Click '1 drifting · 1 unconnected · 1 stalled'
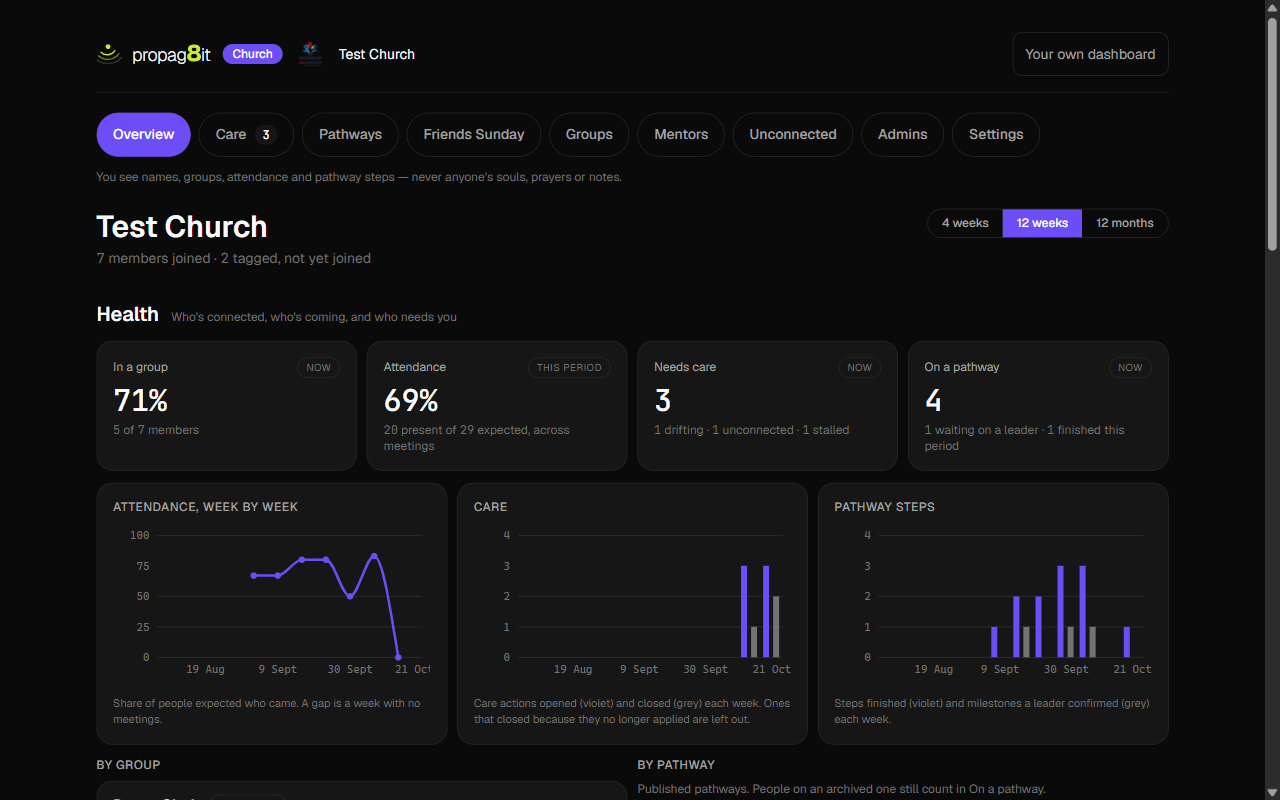This screenshot has width=1280, height=800. pyautogui.click(x=752, y=430)
